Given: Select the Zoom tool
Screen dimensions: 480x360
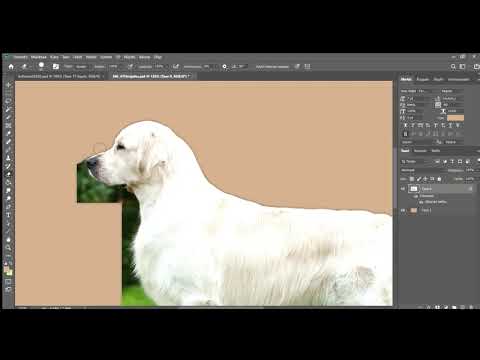Looking at the screenshot, I should [8, 247].
